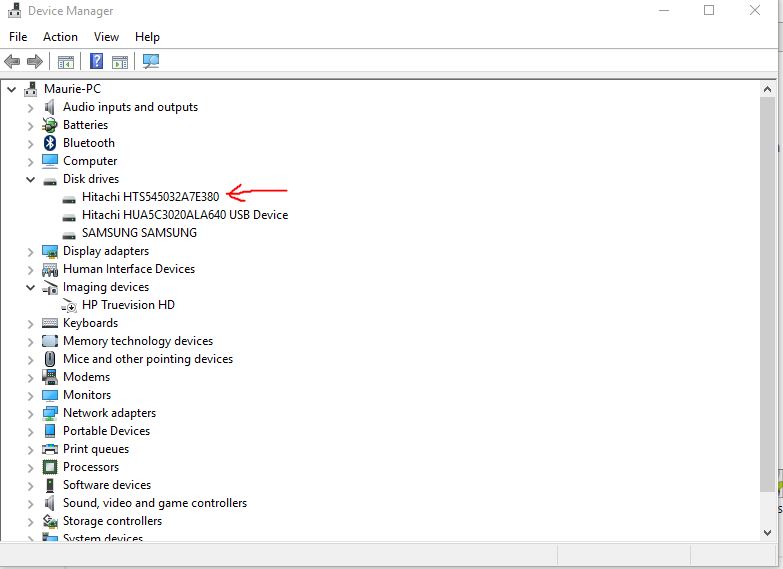783x569 pixels.
Task: Select the Software devices label
Action: point(107,485)
